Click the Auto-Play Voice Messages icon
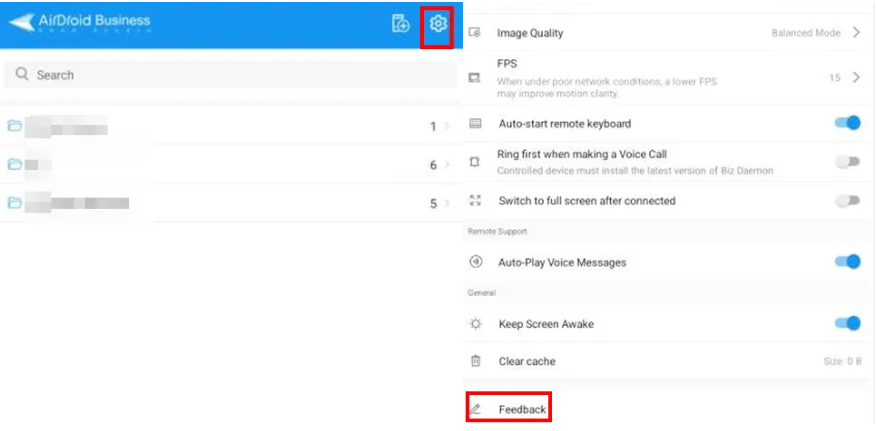877x431 pixels. point(475,262)
